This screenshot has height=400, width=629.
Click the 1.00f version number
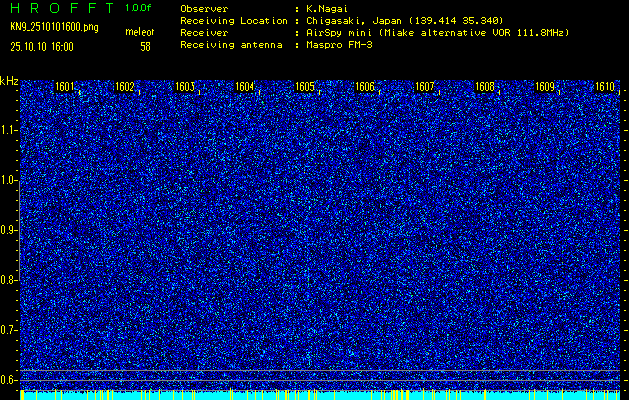tap(139, 8)
